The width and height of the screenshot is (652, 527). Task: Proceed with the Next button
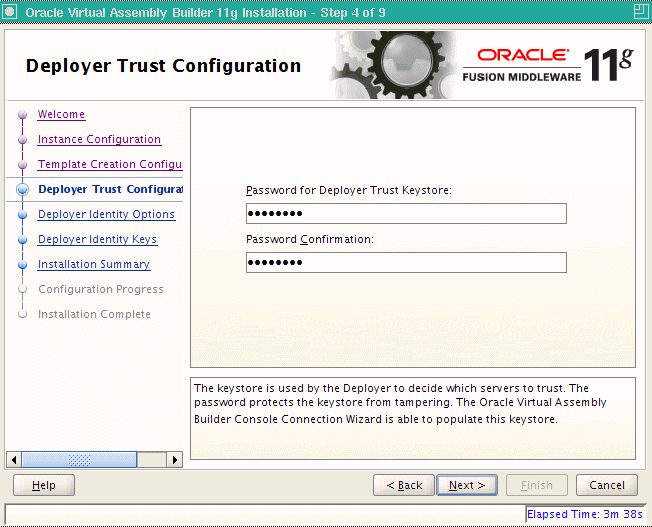click(467, 485)
